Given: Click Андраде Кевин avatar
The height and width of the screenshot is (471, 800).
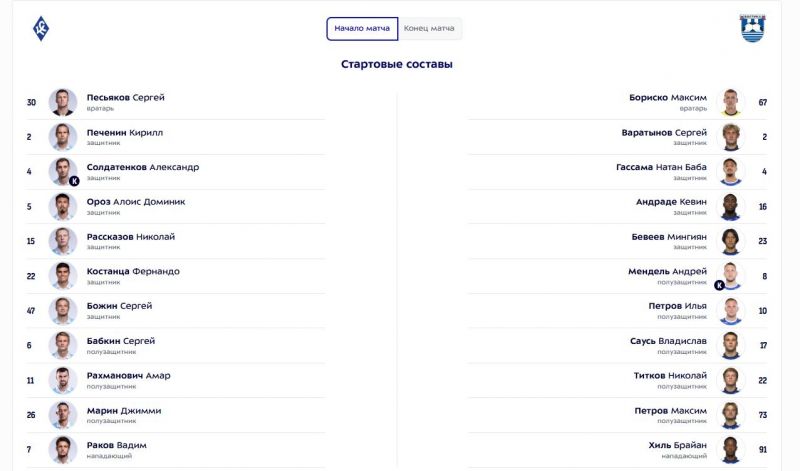Looking at the screenshot, I should (x=731, y=207).
